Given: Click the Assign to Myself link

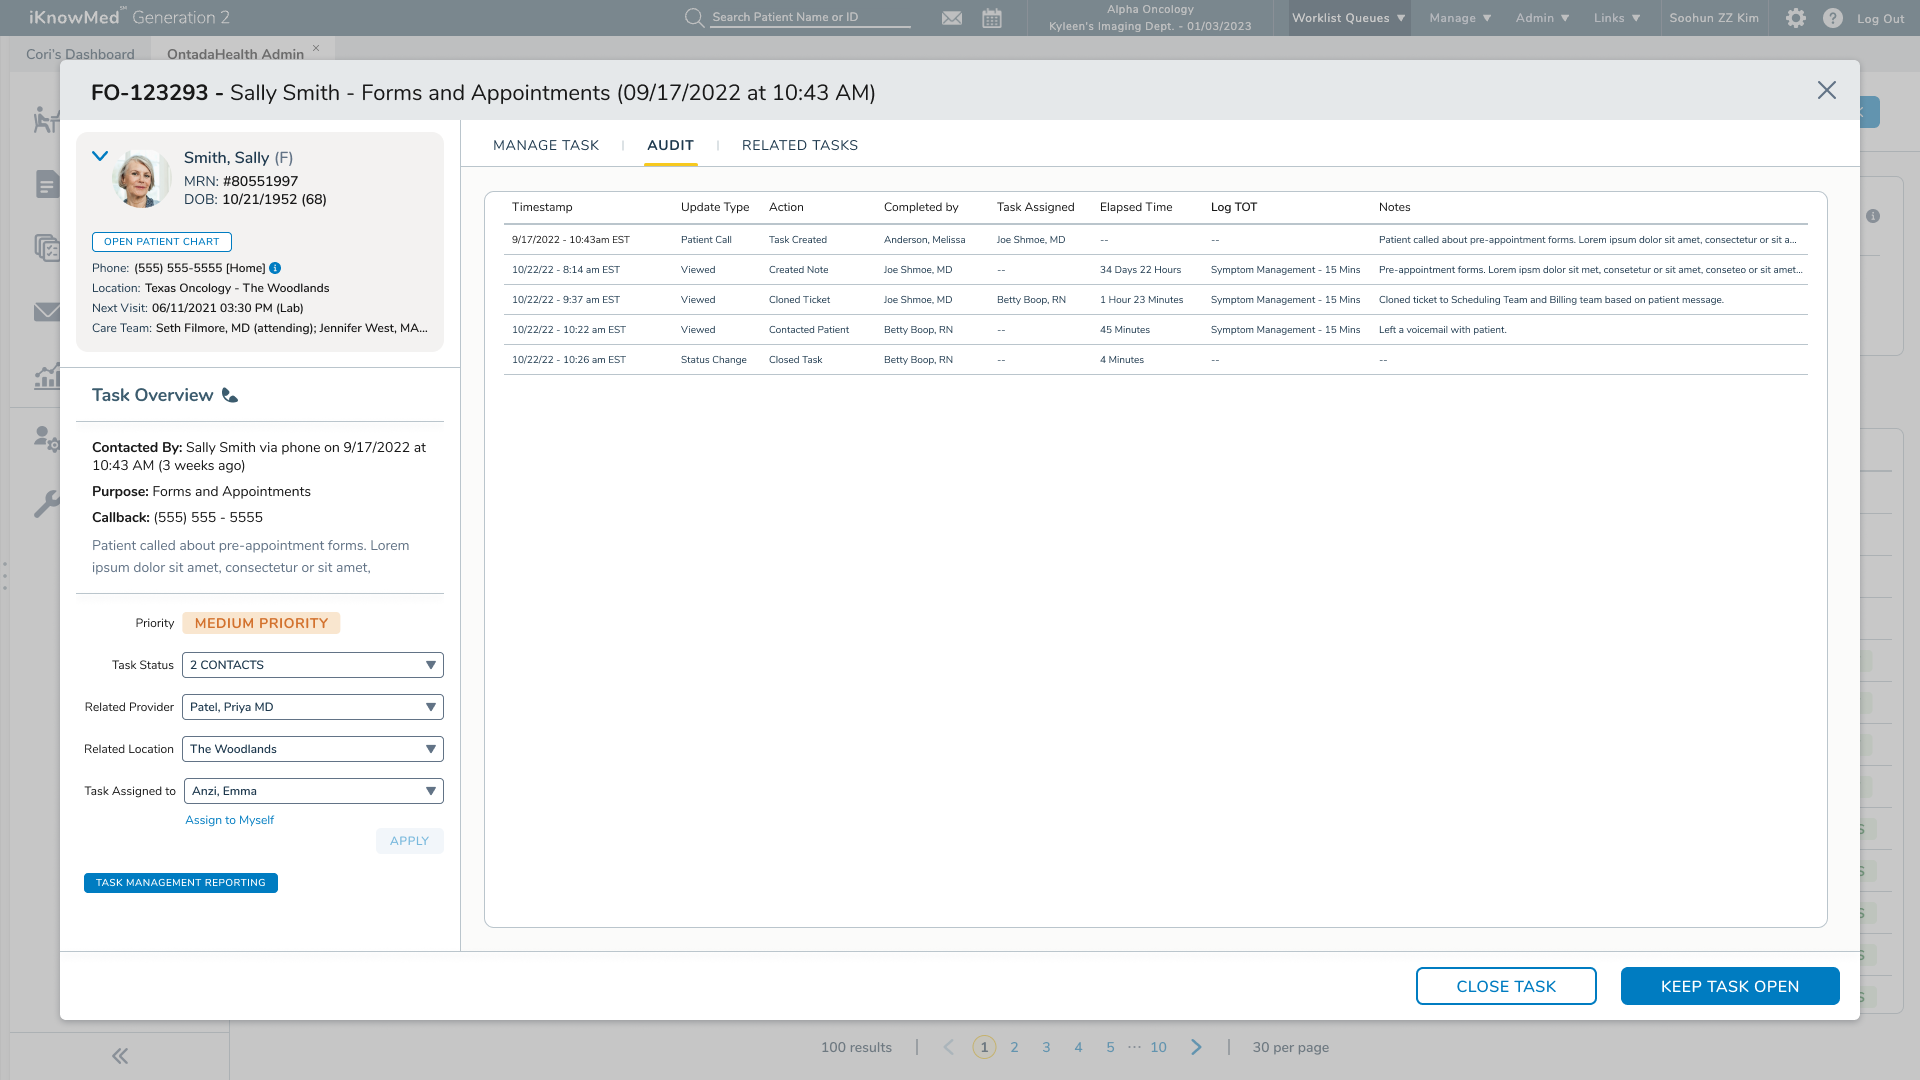Looking at the screenshot, I should click(x=229, y=820).
